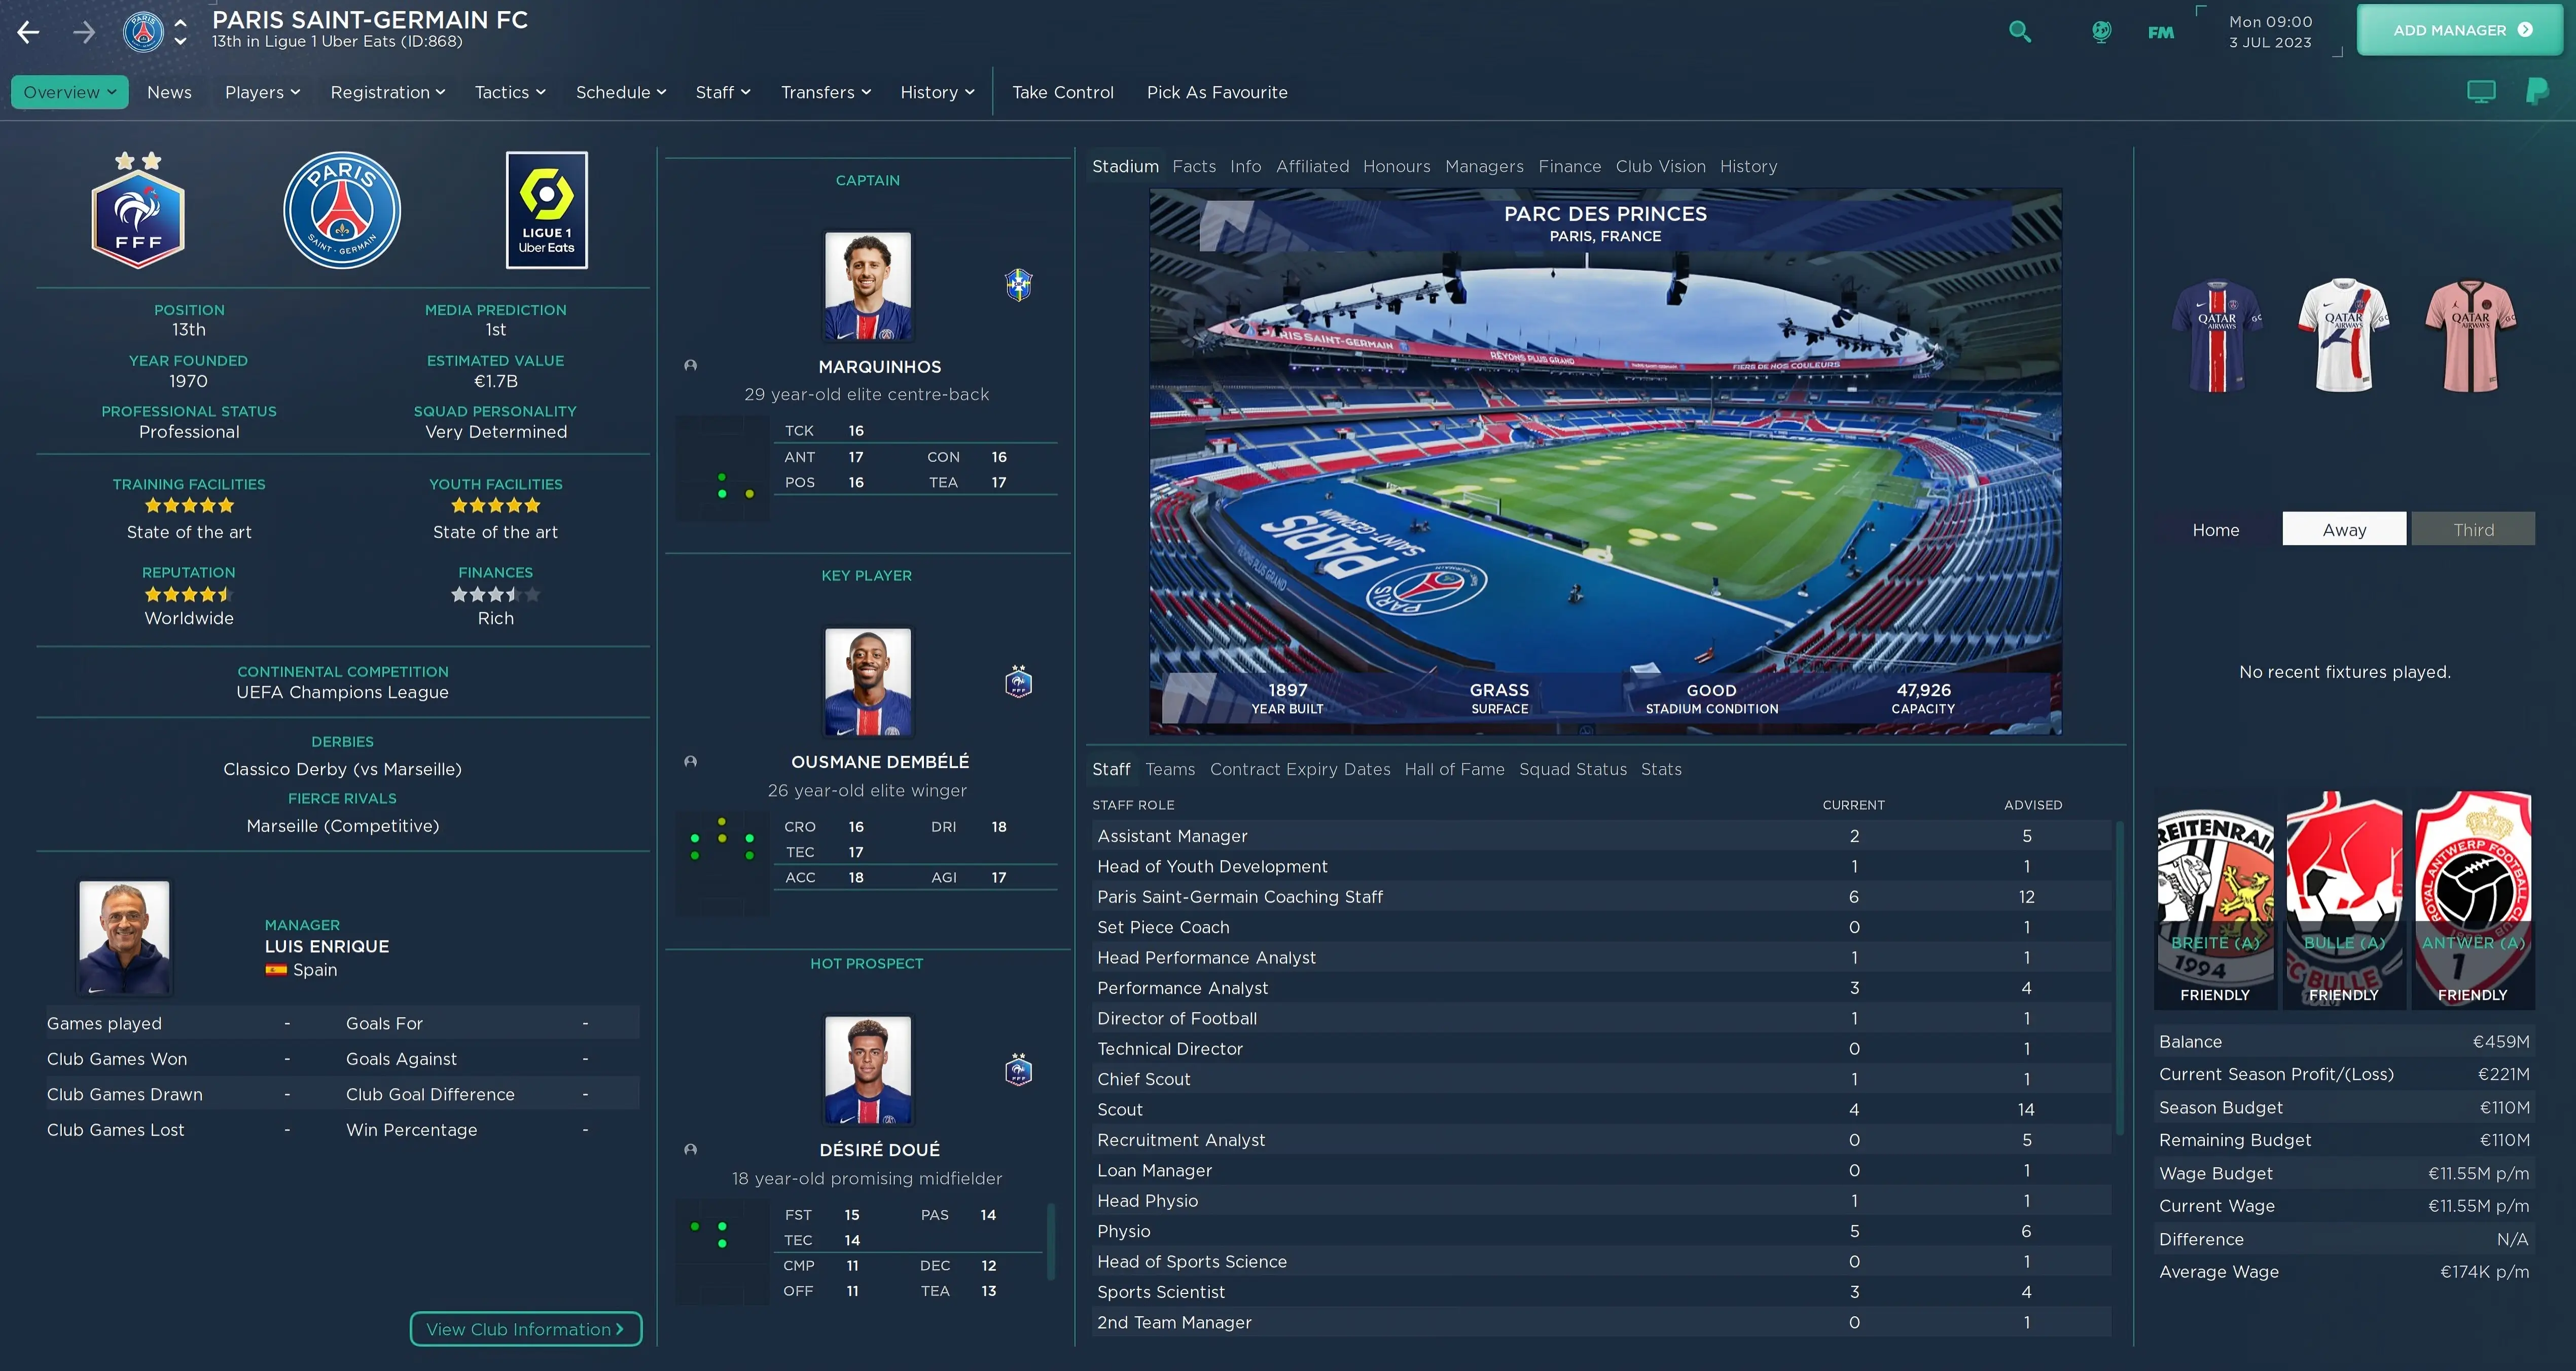Open Marquinhos player name link

tap(880, 367)
